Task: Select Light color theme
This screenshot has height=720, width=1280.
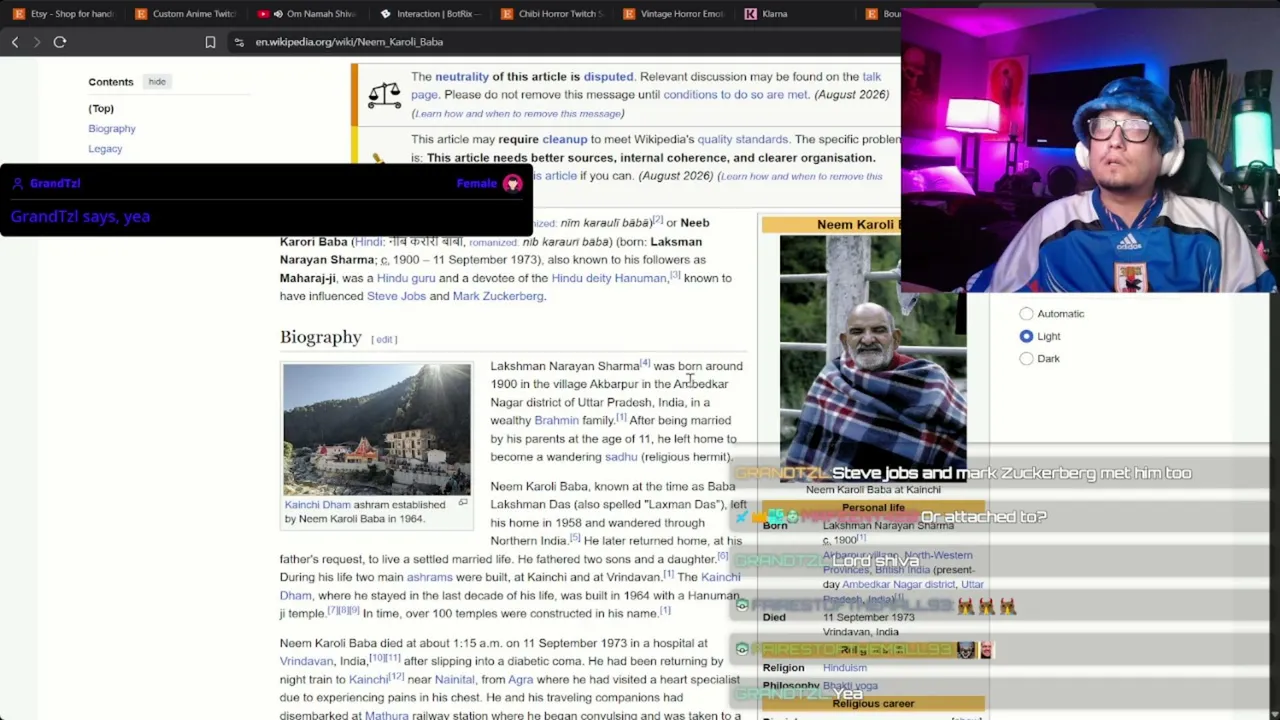Action: coord(1026,336)
